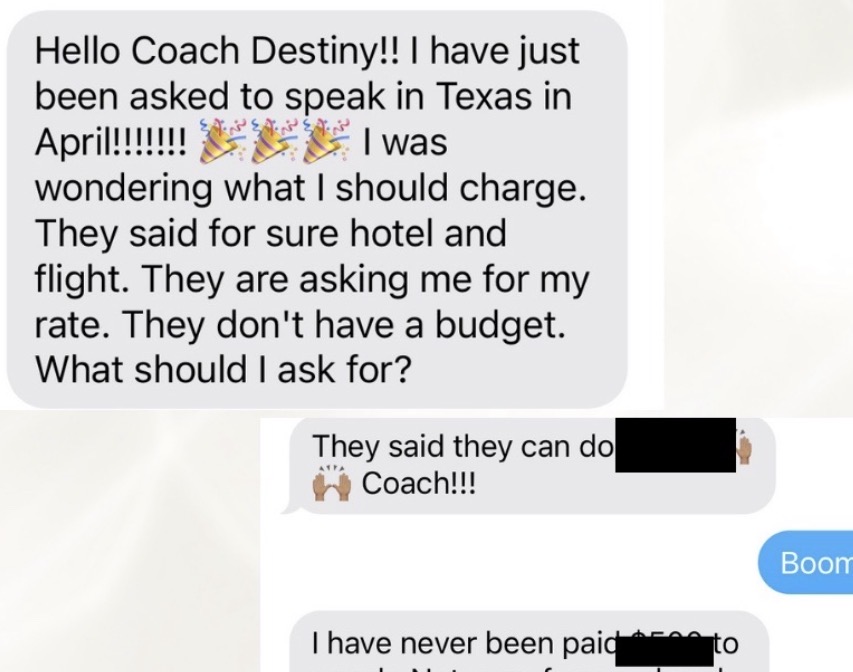Click the word 'Texas' in the first message

pyautogui.click(x=484, y=96)
